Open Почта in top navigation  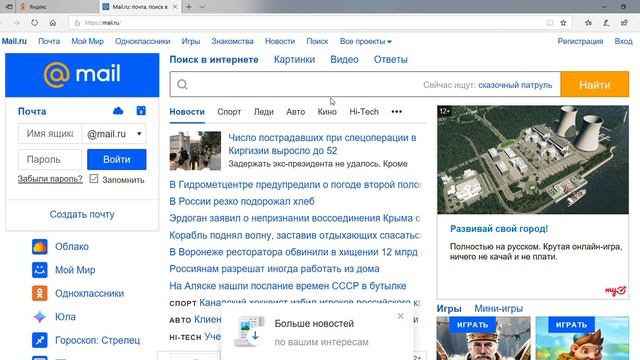coord(49,41)
